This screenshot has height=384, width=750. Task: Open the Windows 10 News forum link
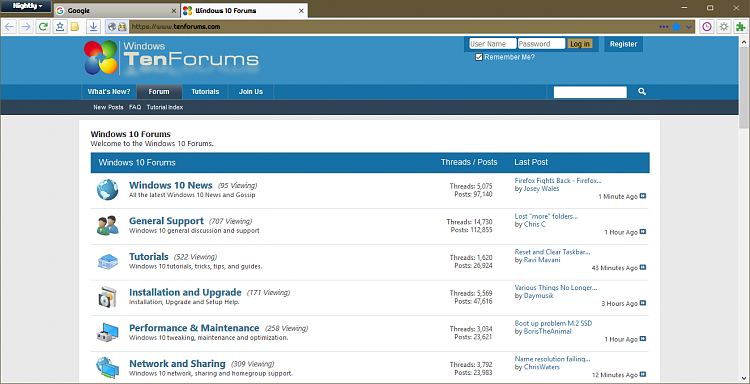click(x=170, y=186)
